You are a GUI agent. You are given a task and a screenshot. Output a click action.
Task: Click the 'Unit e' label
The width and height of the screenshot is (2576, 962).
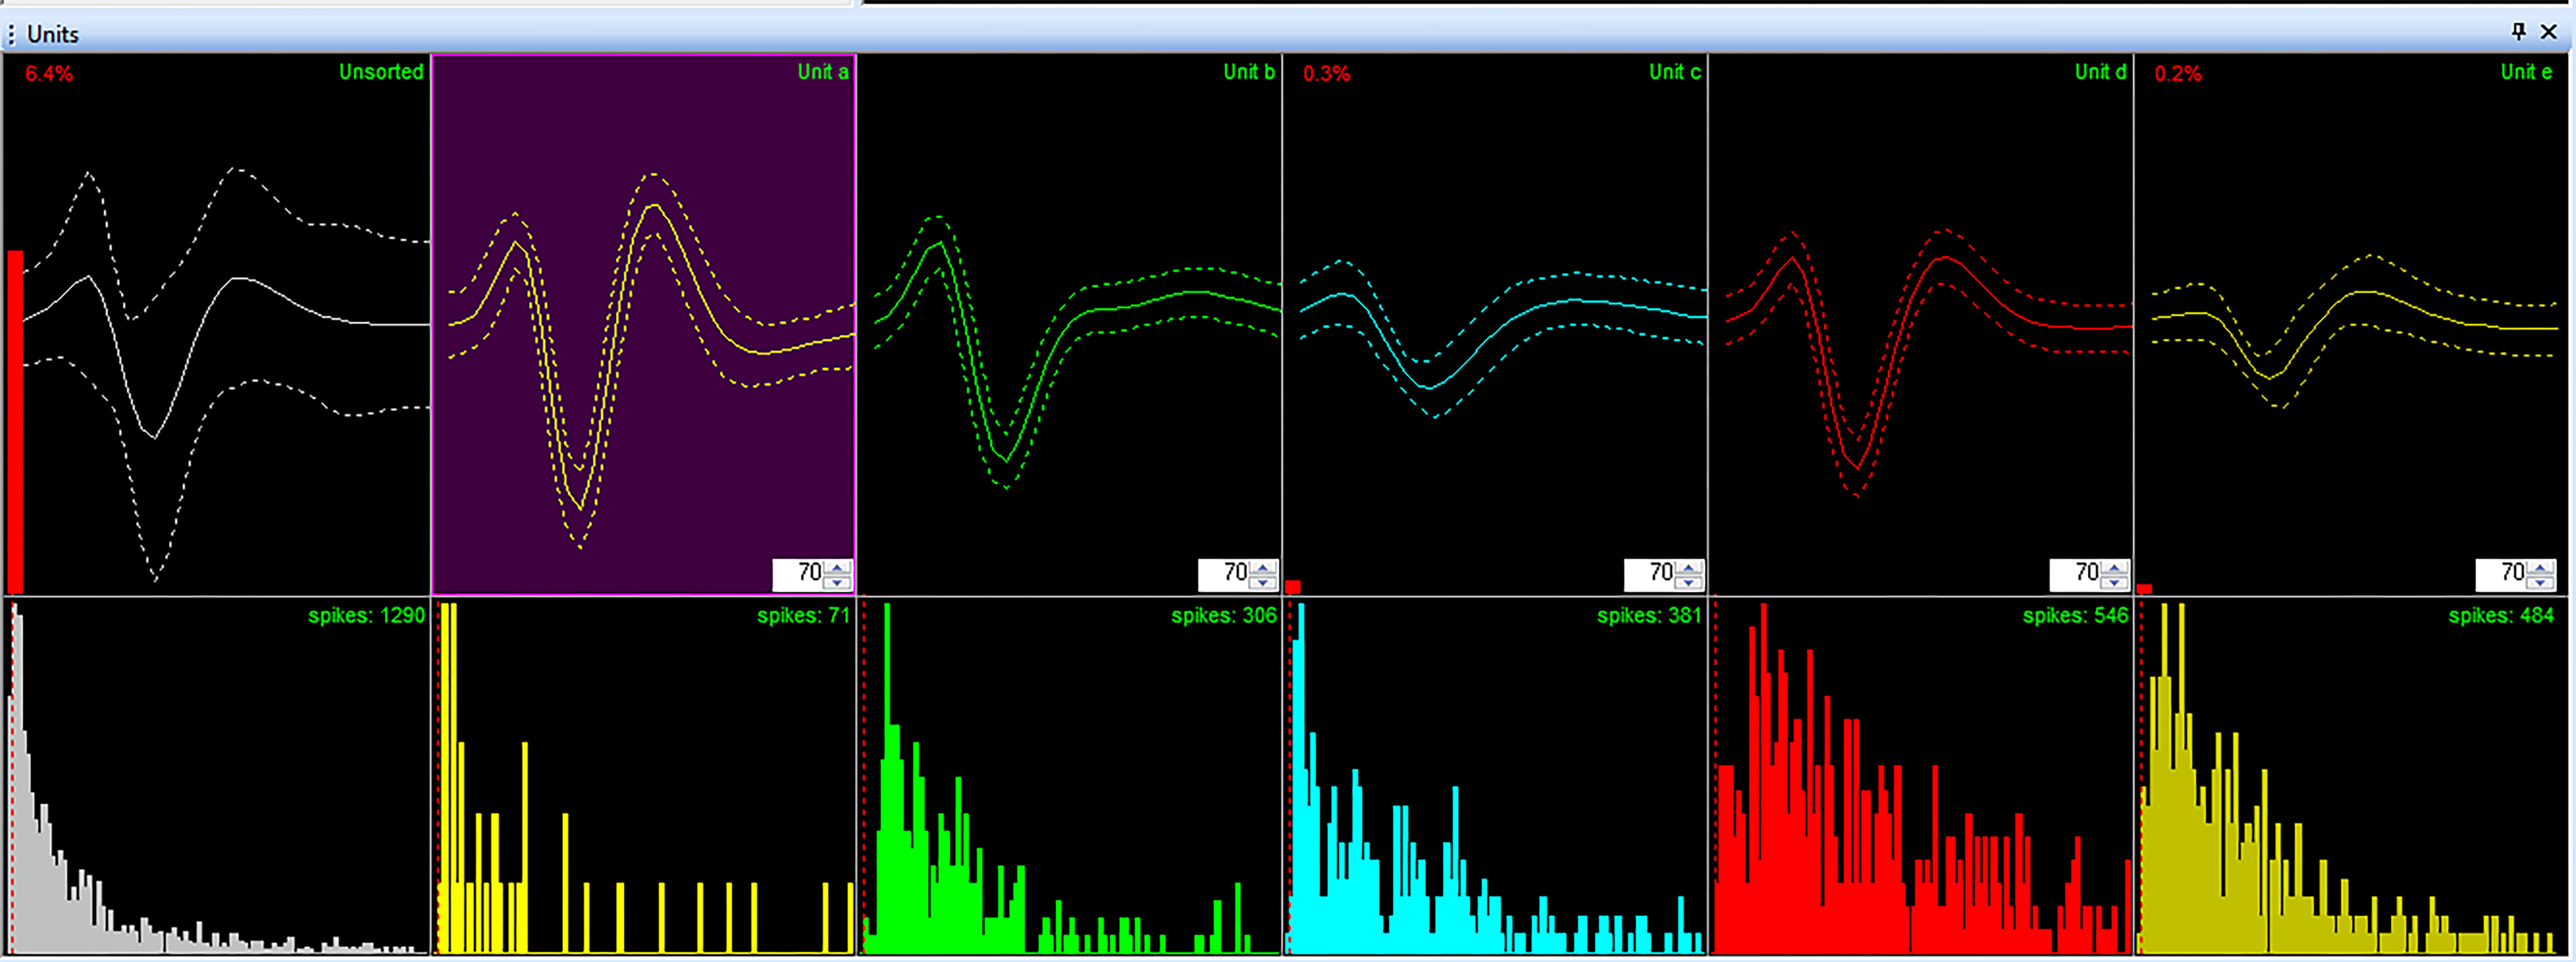coord(2526,72)
